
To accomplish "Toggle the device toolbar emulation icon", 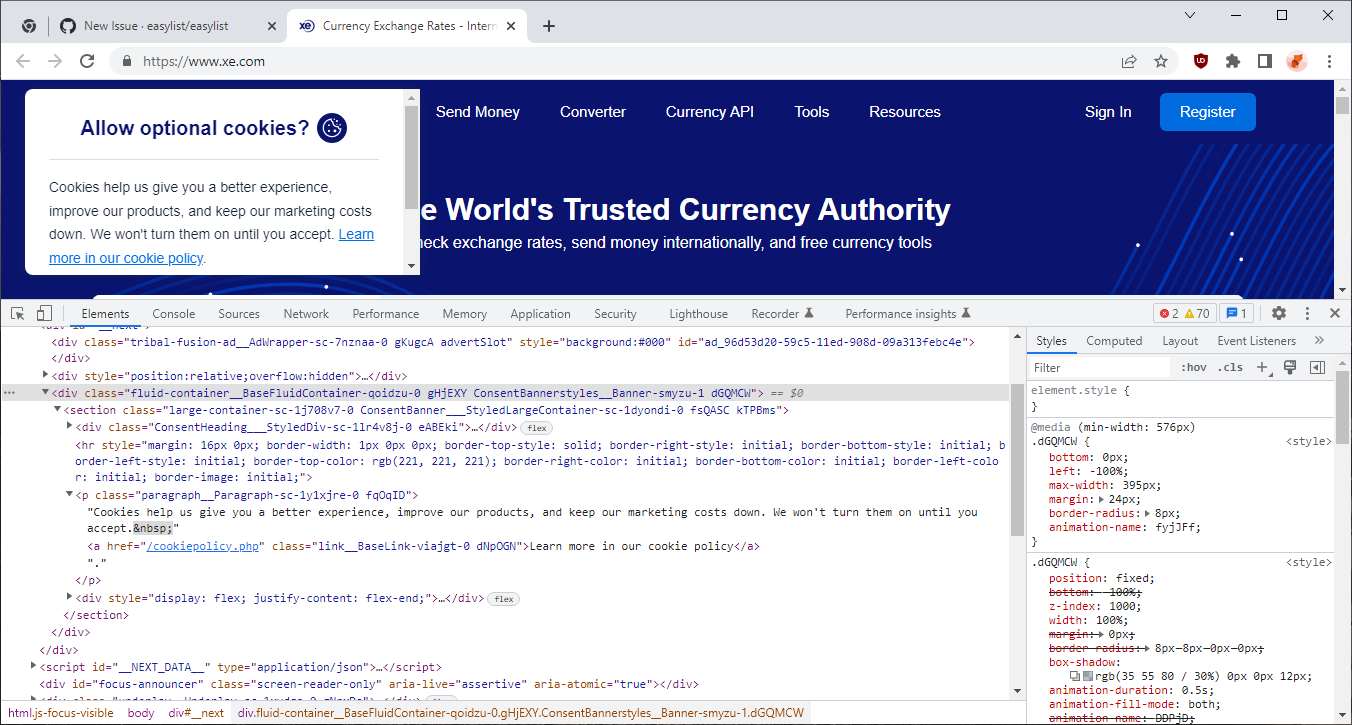I will (x=42, y=313).
